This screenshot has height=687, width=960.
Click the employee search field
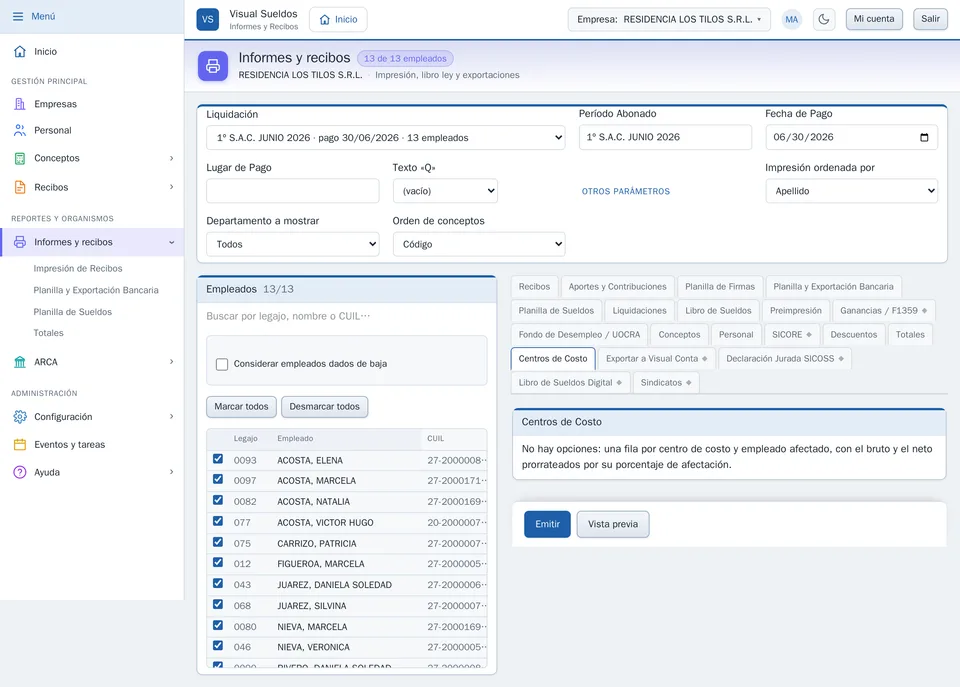click(347, 316)
